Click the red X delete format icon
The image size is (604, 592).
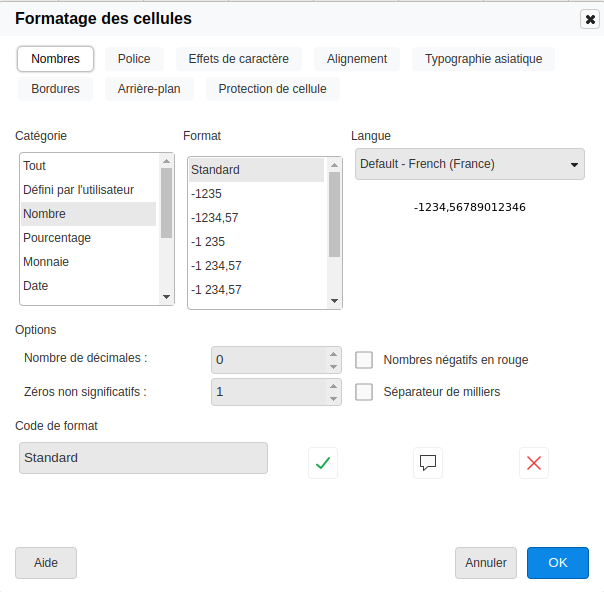534,463
